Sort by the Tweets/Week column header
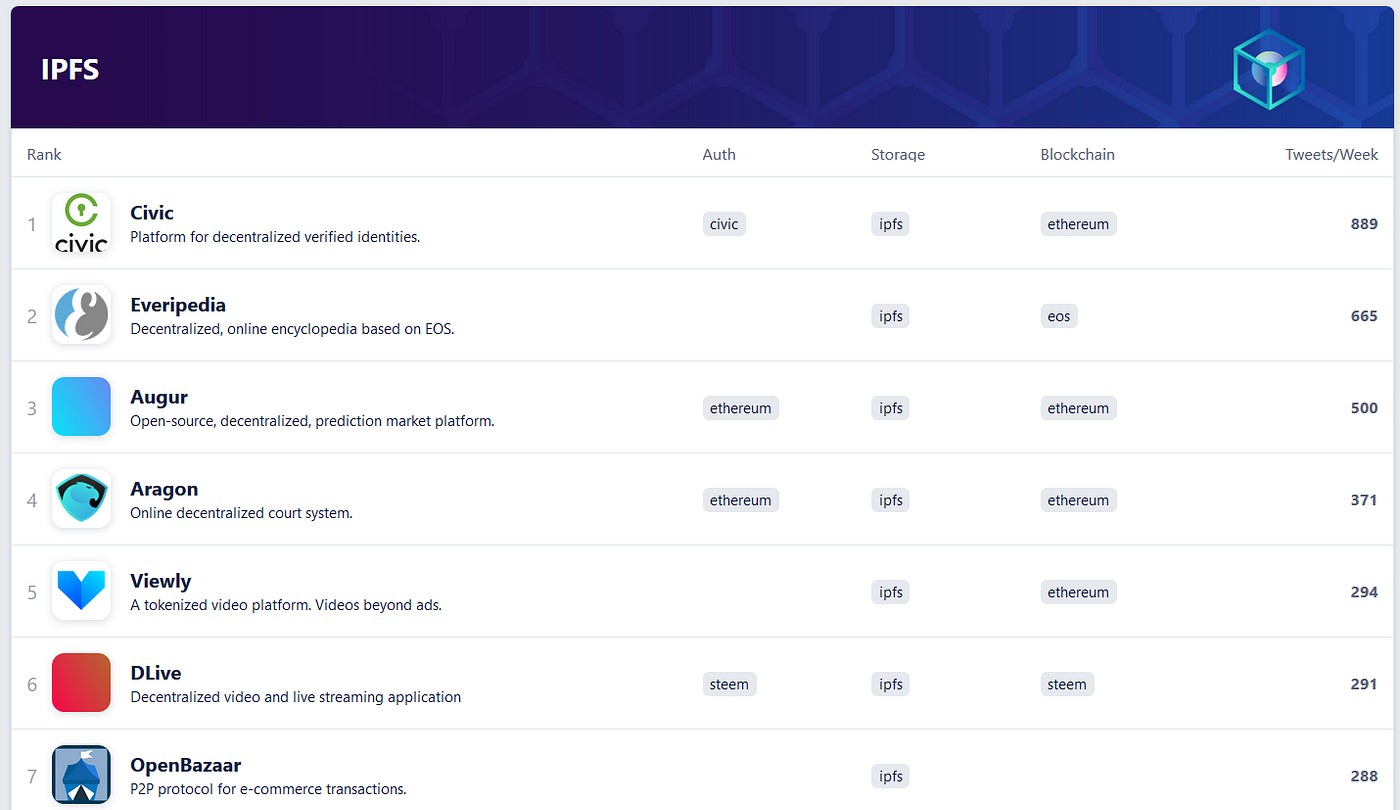 click(1332, 154)
